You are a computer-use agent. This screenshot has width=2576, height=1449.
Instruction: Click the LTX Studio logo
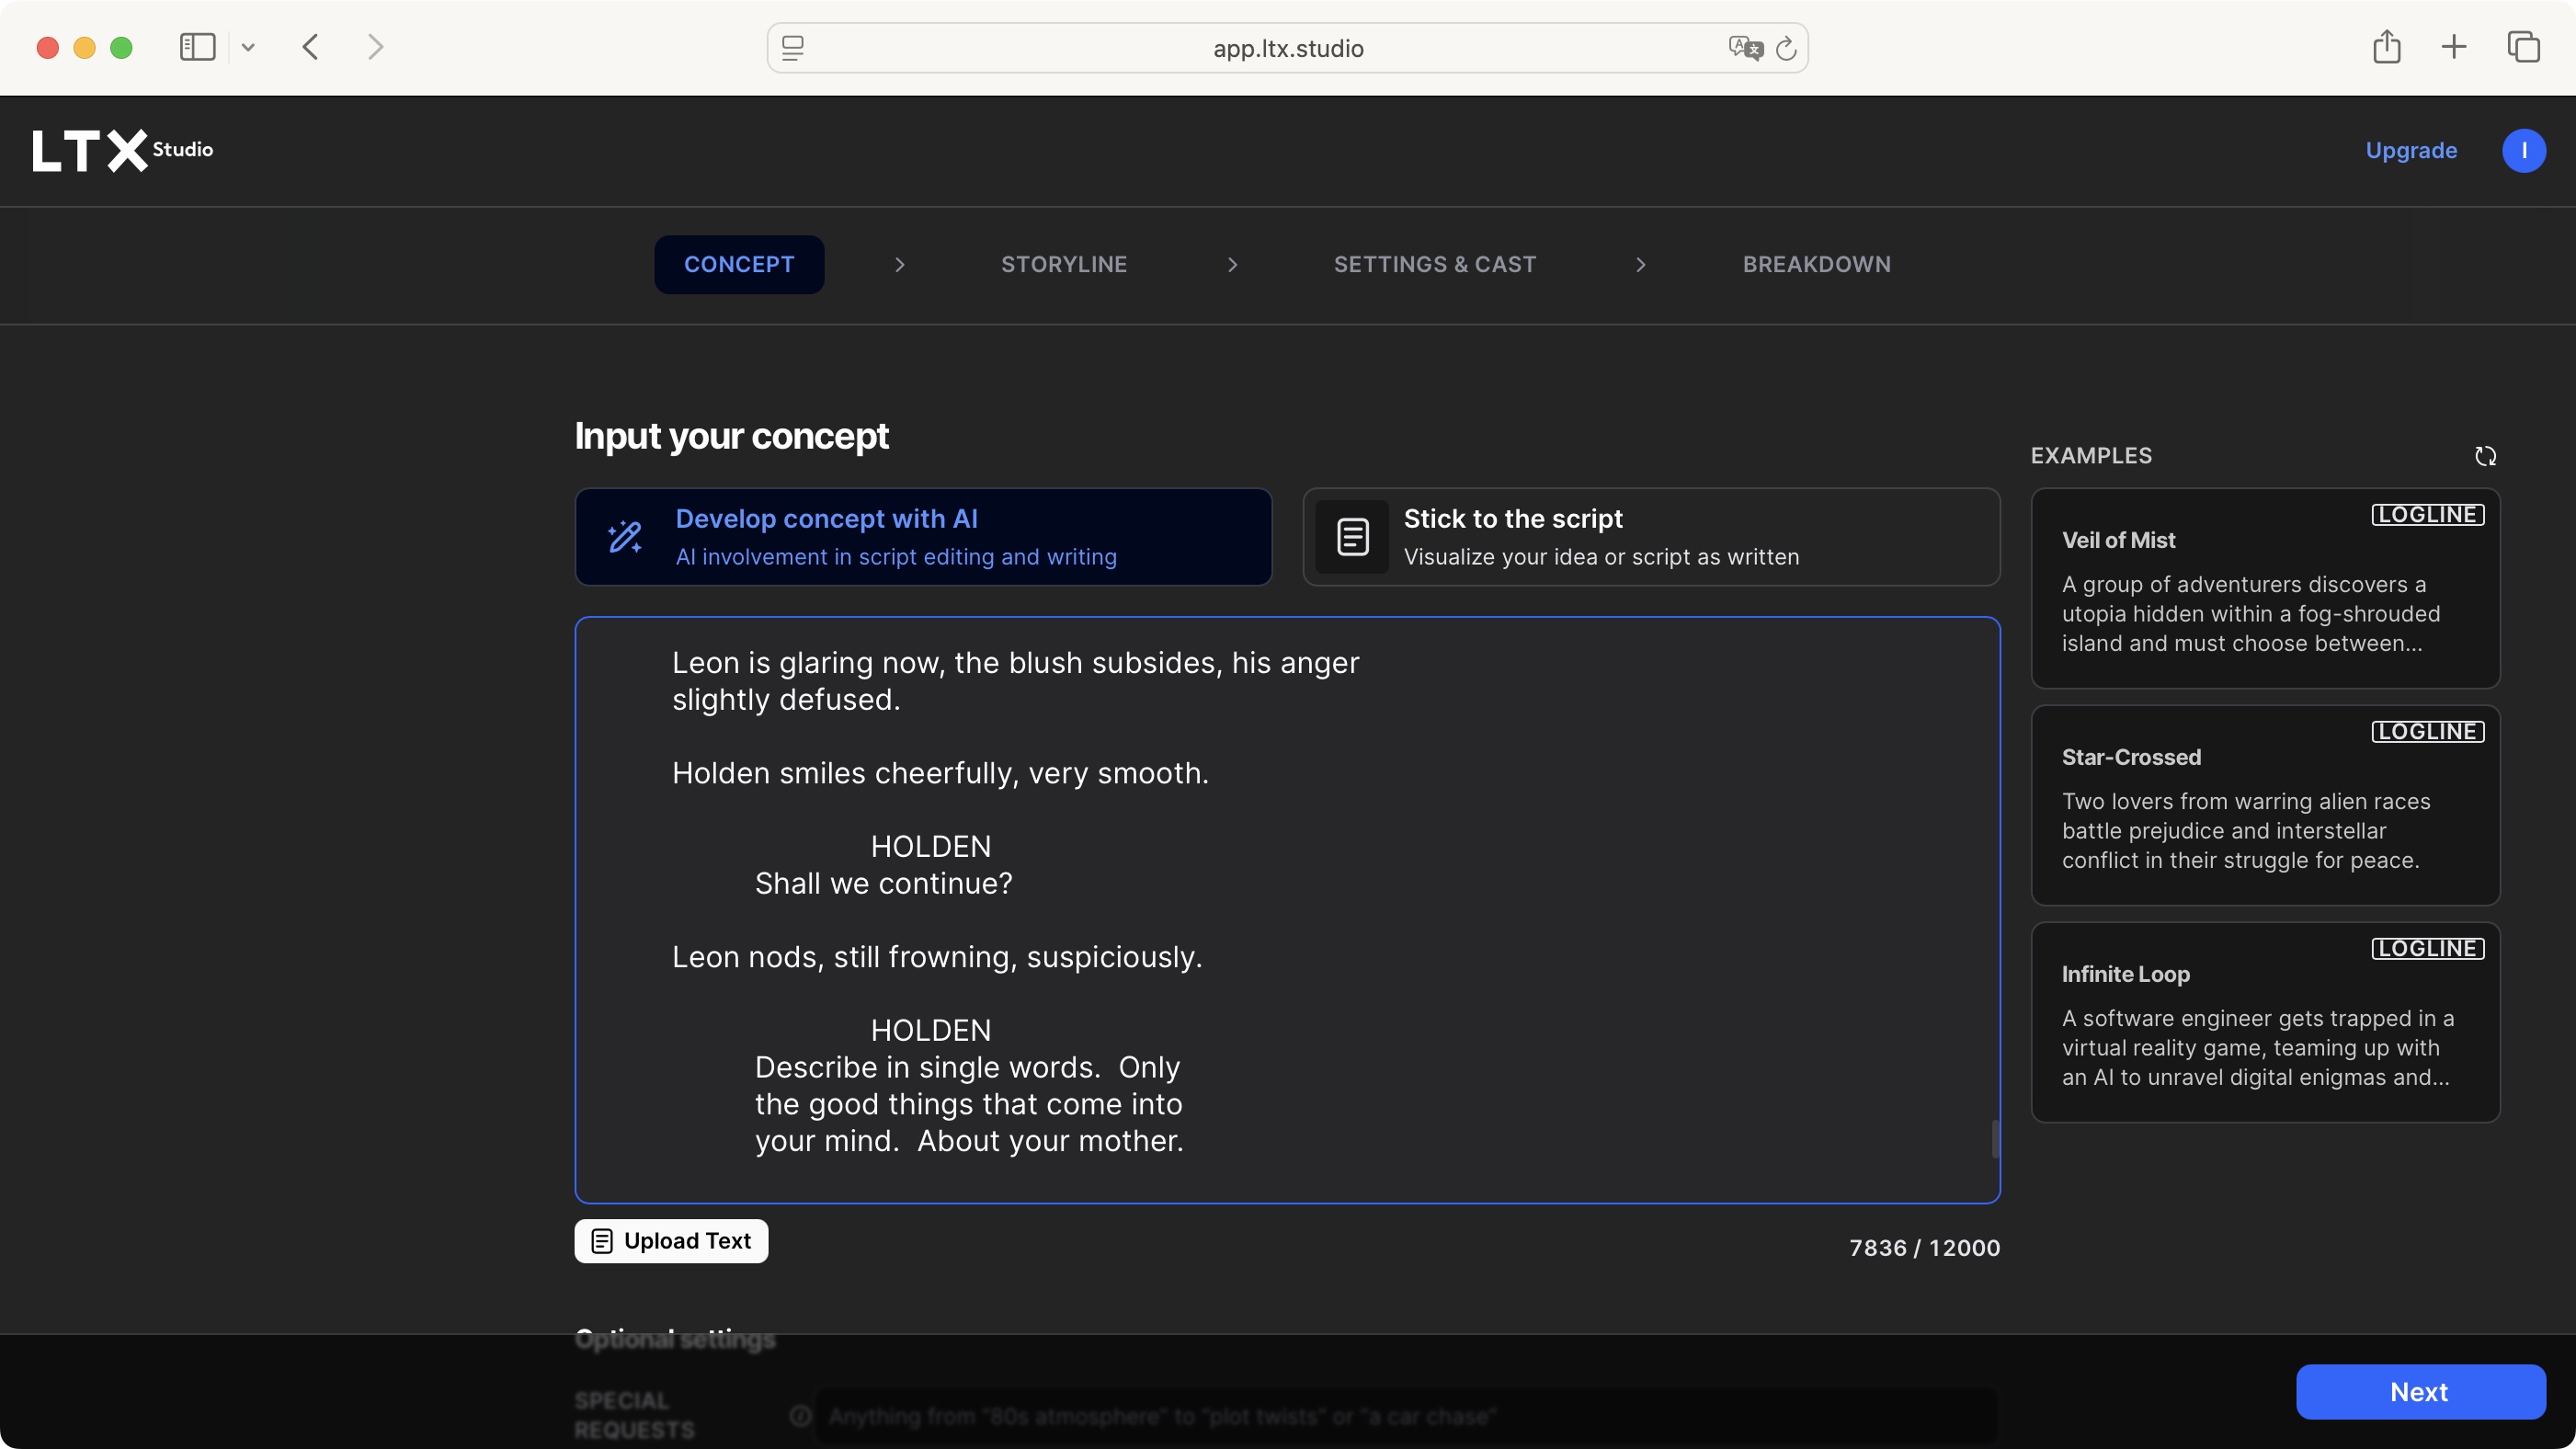click(x=122, y=150)
